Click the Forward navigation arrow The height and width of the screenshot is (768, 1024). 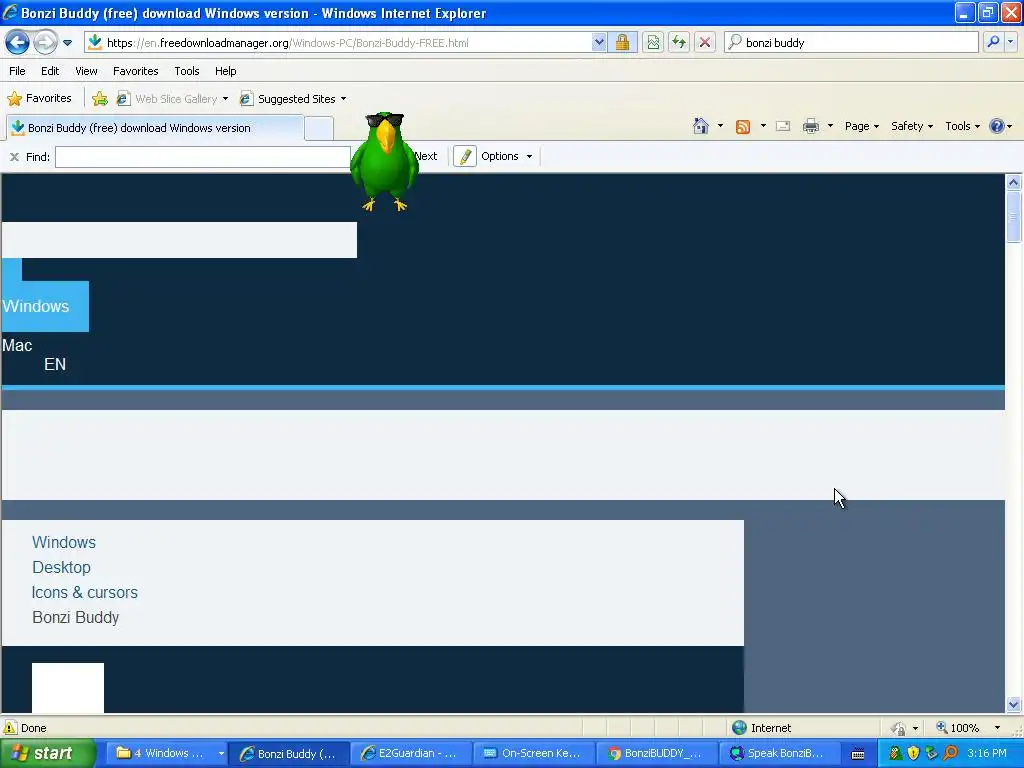[x=45, y=43]
